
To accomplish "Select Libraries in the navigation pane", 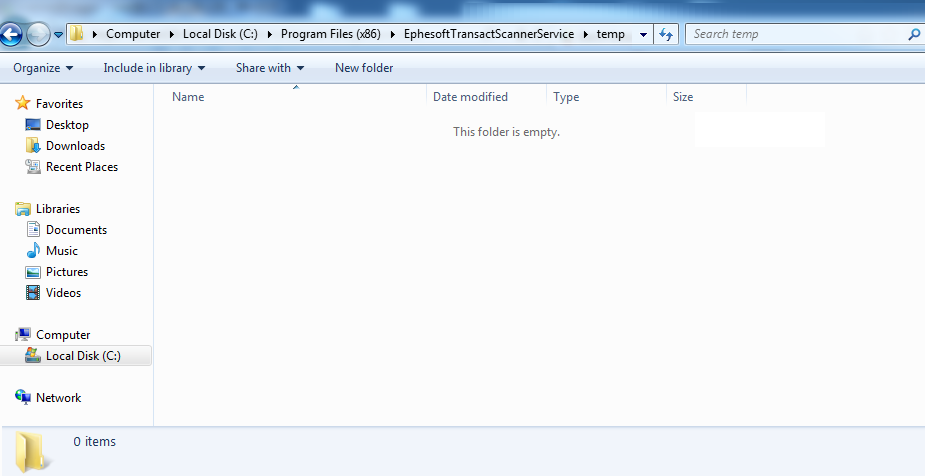I will 58,209.
